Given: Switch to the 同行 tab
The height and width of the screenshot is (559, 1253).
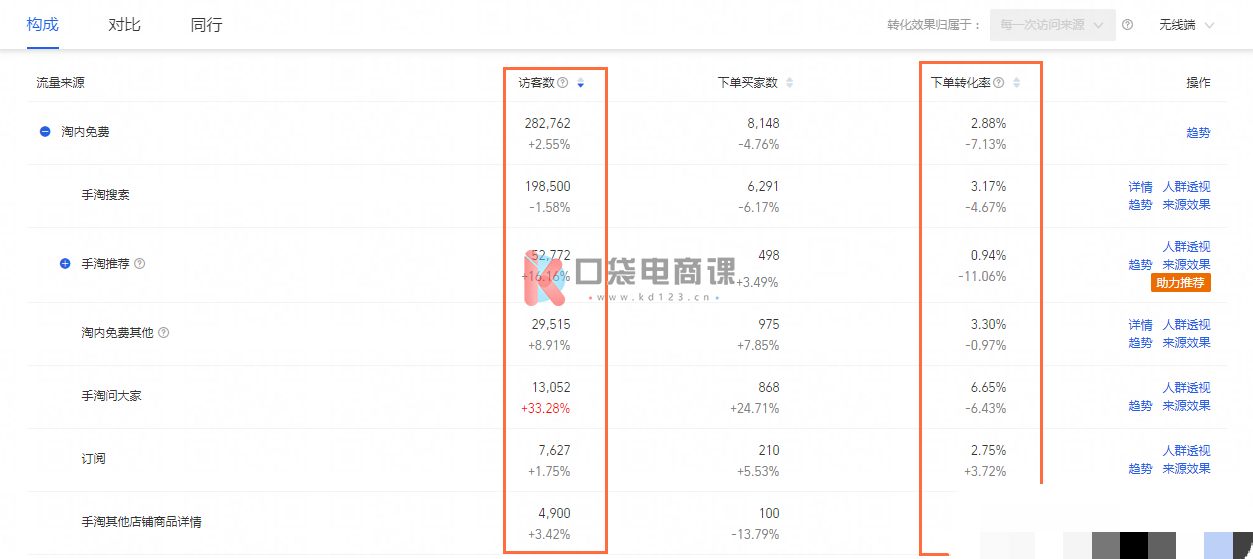Looking at the screenshot, I should (206, 25).
